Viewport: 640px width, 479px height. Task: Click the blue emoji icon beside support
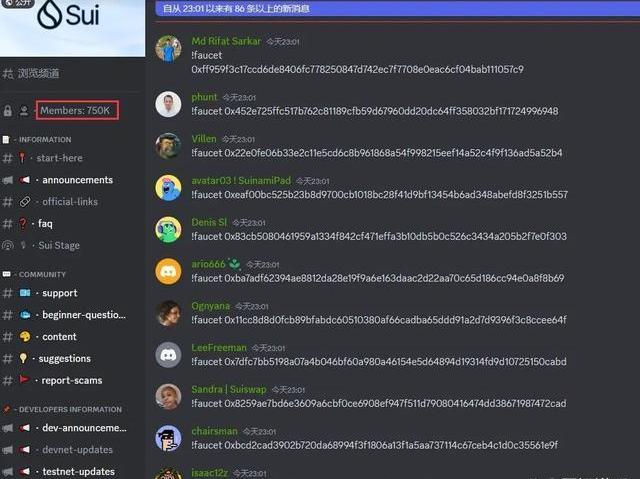25,293
